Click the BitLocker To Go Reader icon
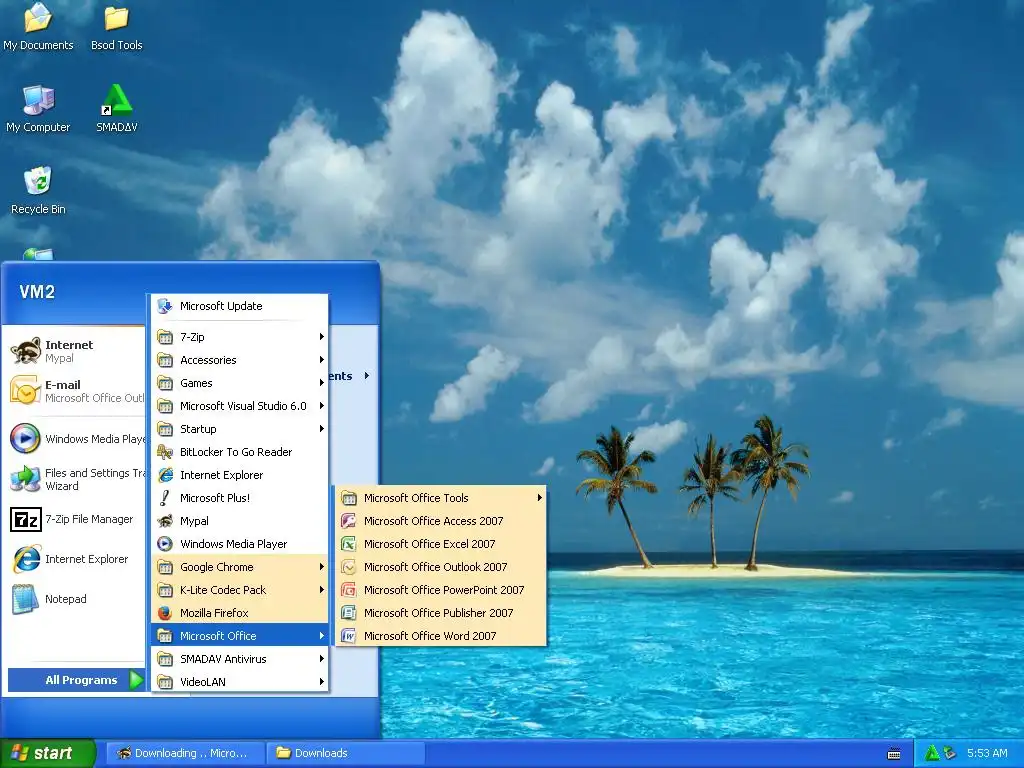The image size is (1024, 768). point(165,452)
